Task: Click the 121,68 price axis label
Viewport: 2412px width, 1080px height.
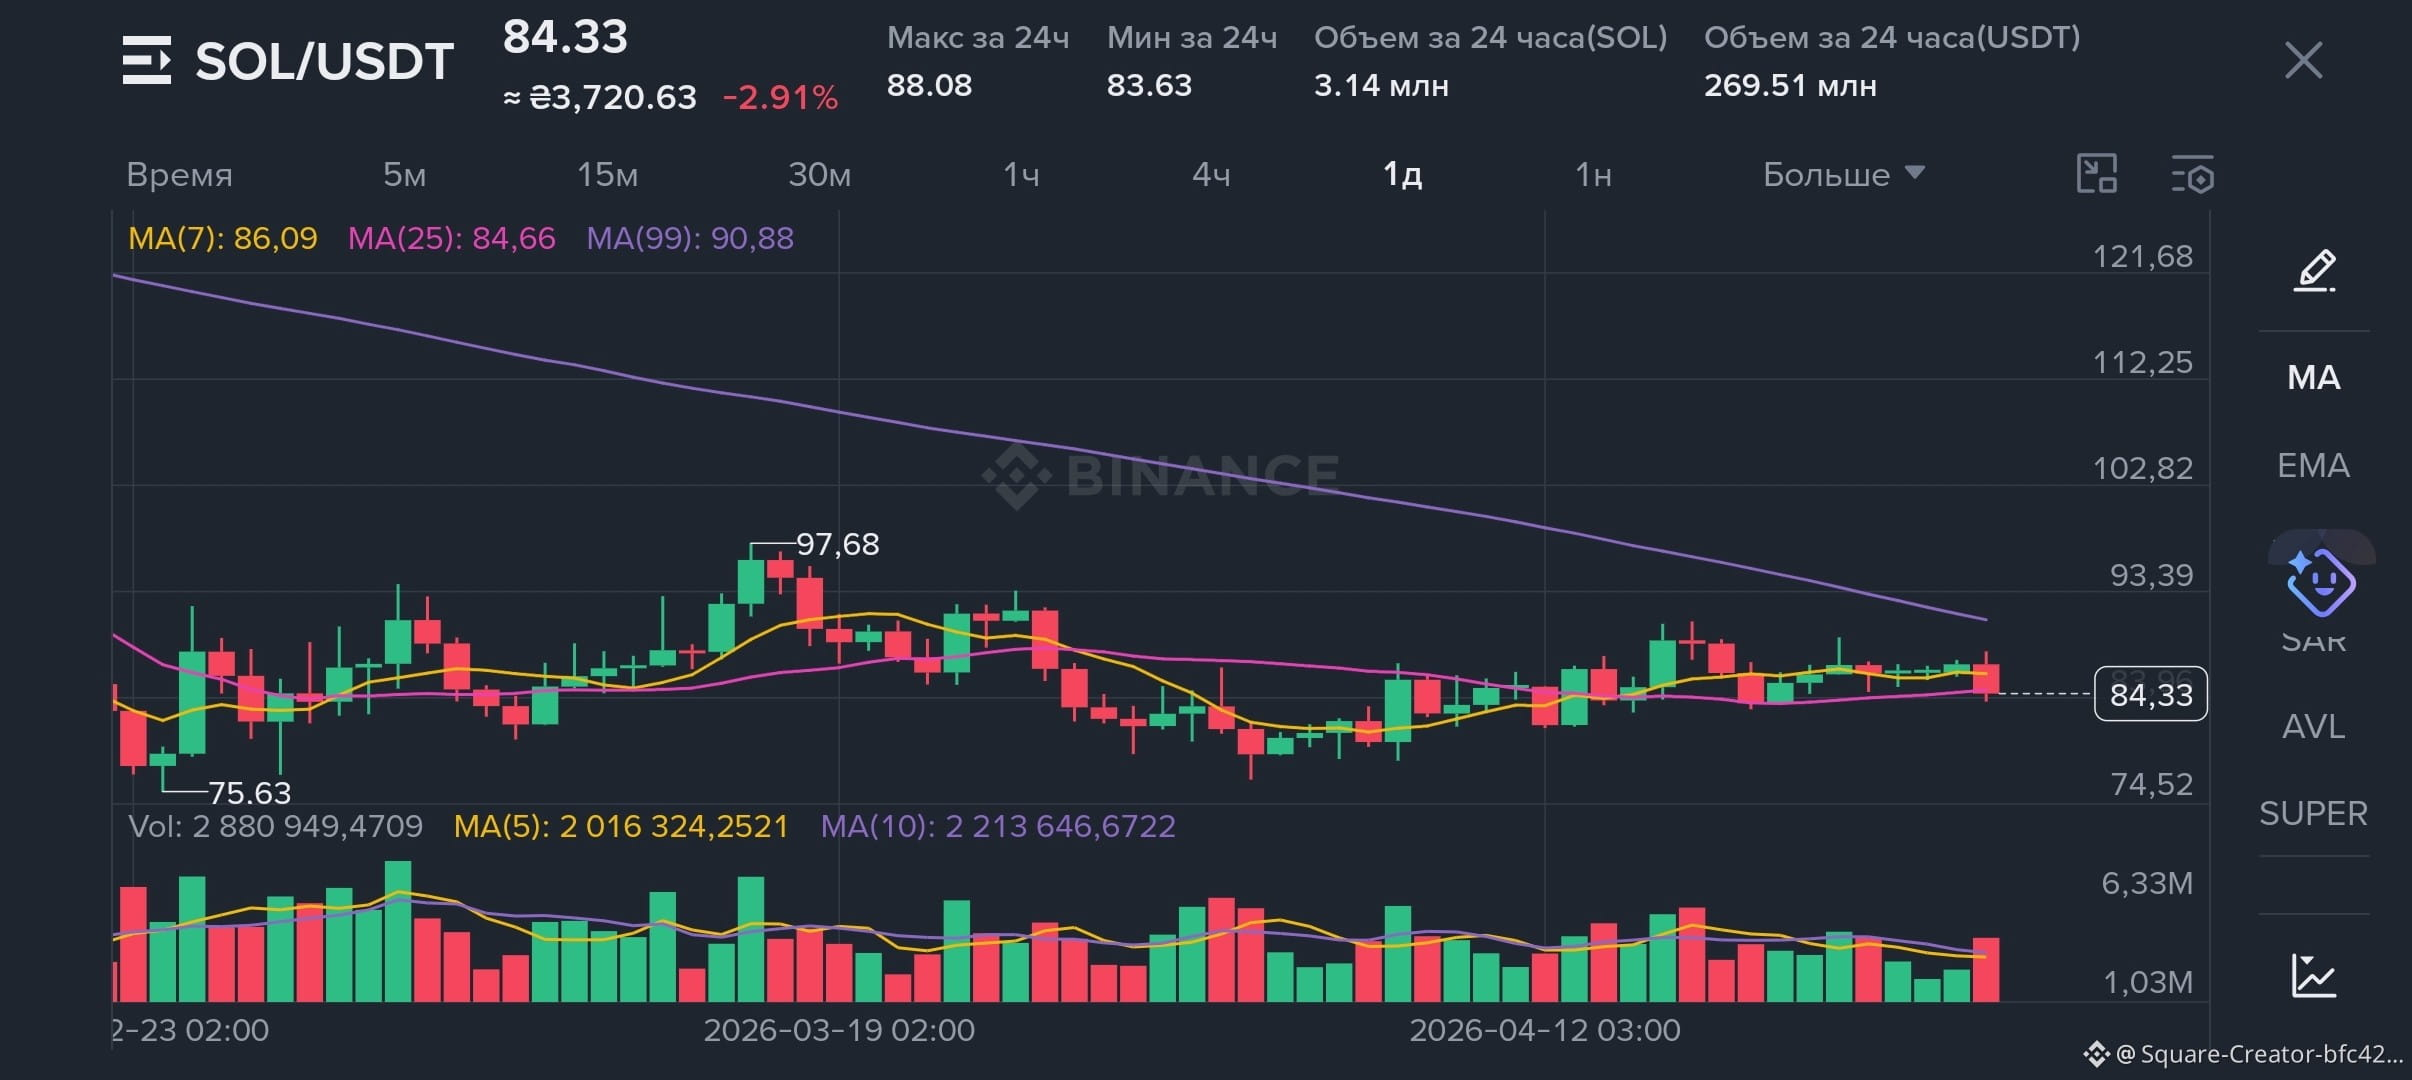Action: point(2142,257)
